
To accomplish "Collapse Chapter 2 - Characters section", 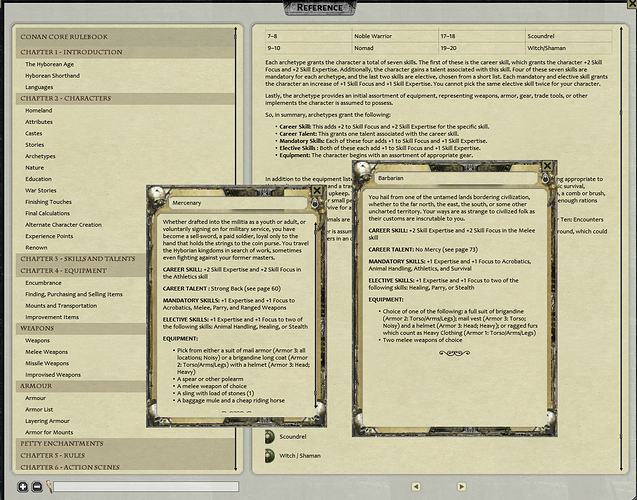I will 125,98.
